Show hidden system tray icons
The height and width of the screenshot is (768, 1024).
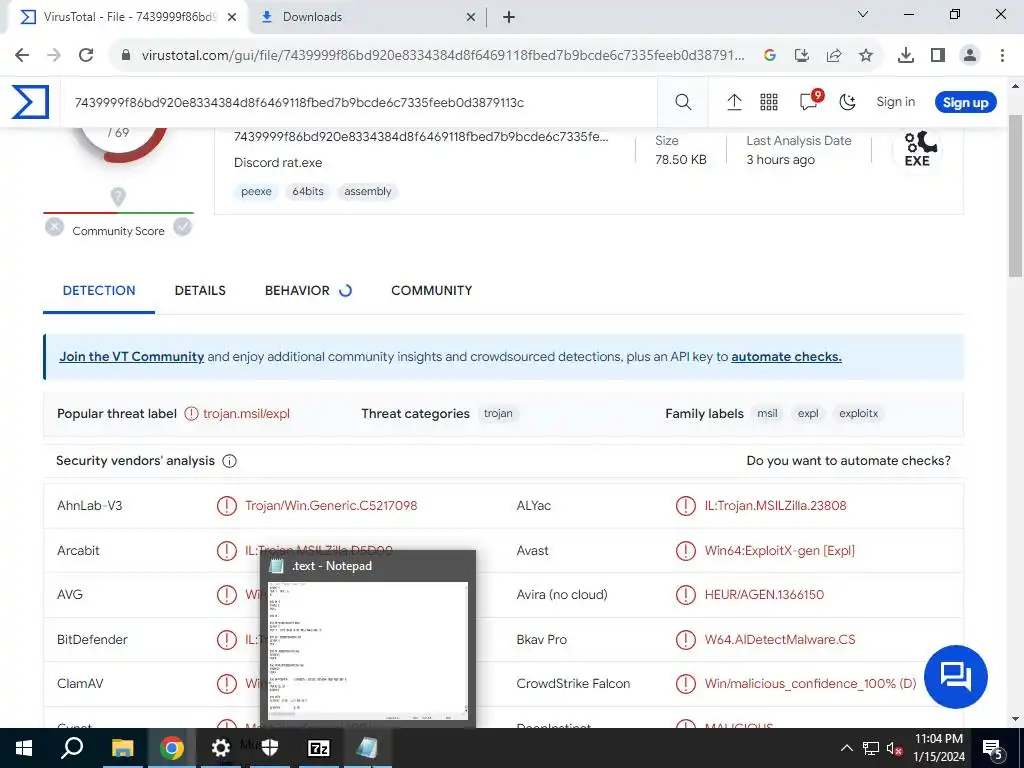pyautogui.click(x=846, y=748)
